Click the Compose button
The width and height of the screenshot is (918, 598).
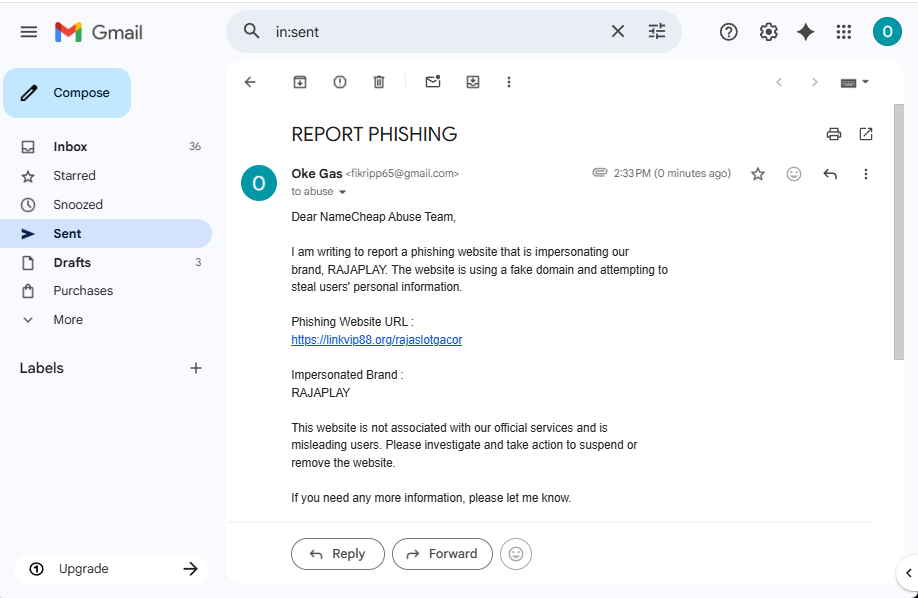click(x=67, y=93)
